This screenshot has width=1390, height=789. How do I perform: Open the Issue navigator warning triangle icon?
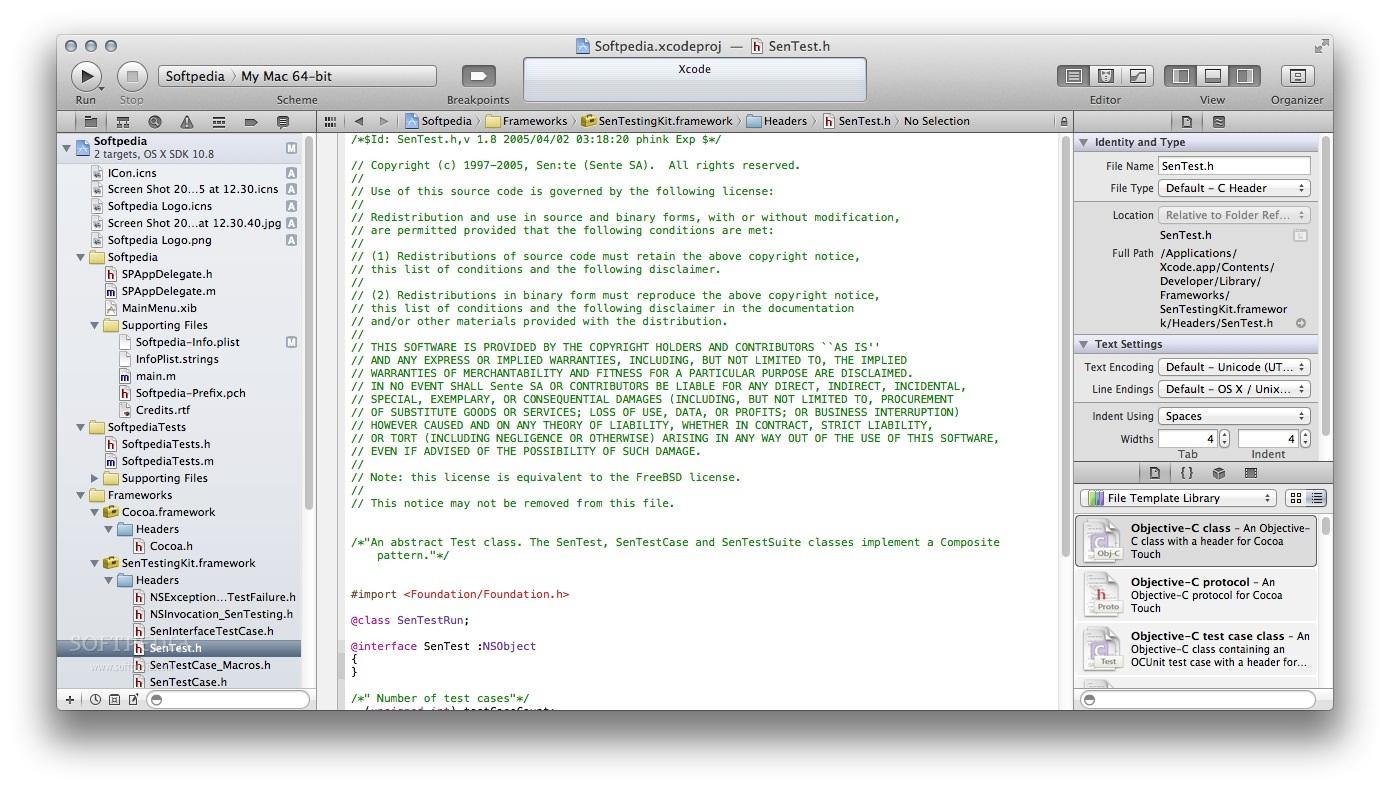[x=187, y=122]
